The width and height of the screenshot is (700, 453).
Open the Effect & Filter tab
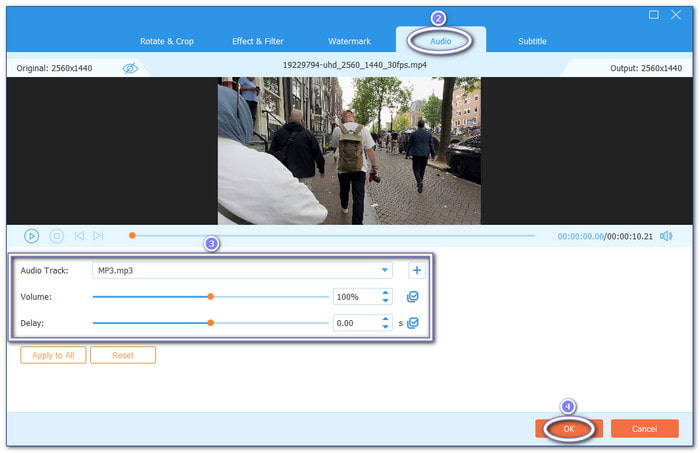[258, 41]
